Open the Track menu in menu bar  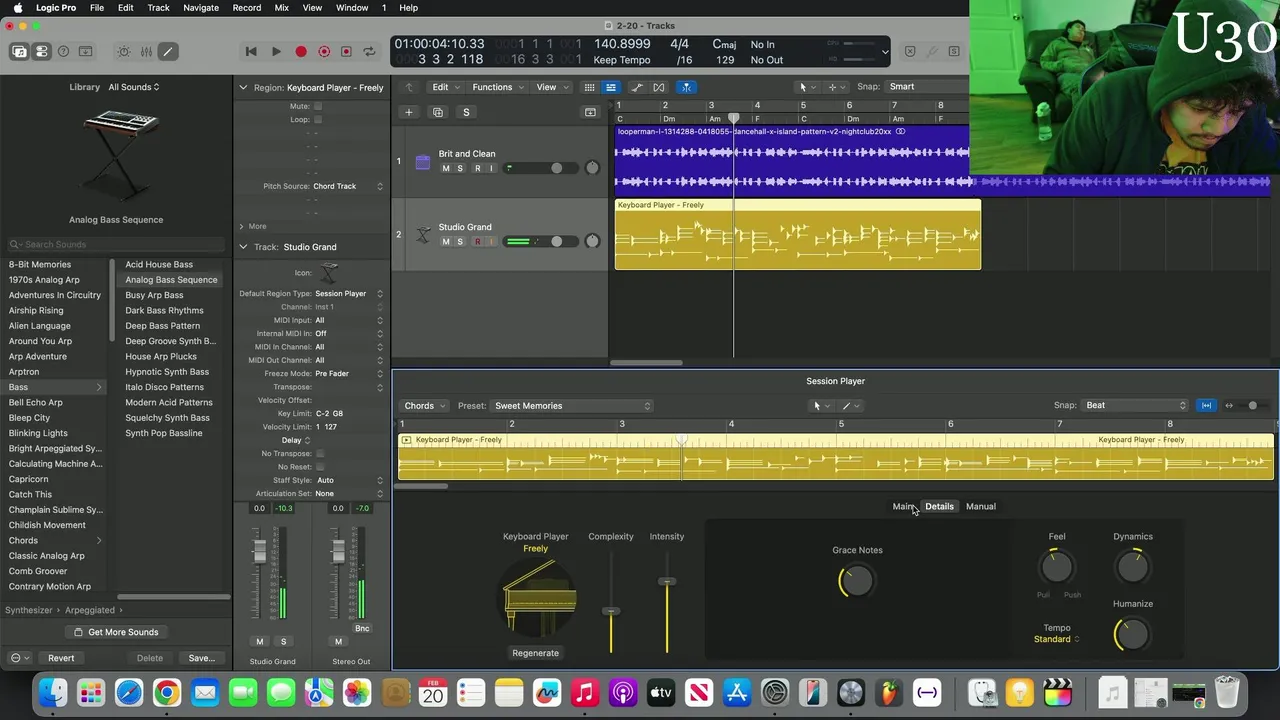(158, 8)
